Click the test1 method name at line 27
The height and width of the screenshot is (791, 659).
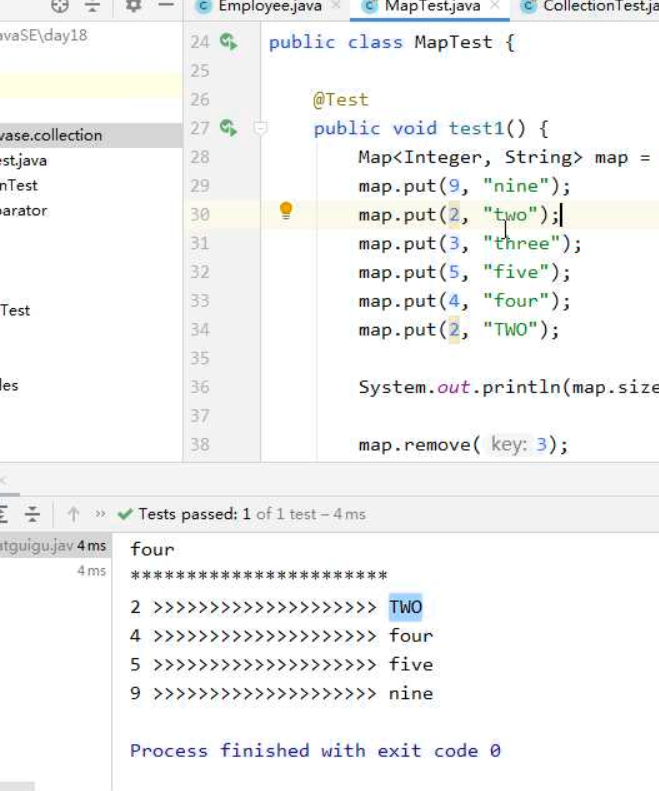tap(476, 128)
